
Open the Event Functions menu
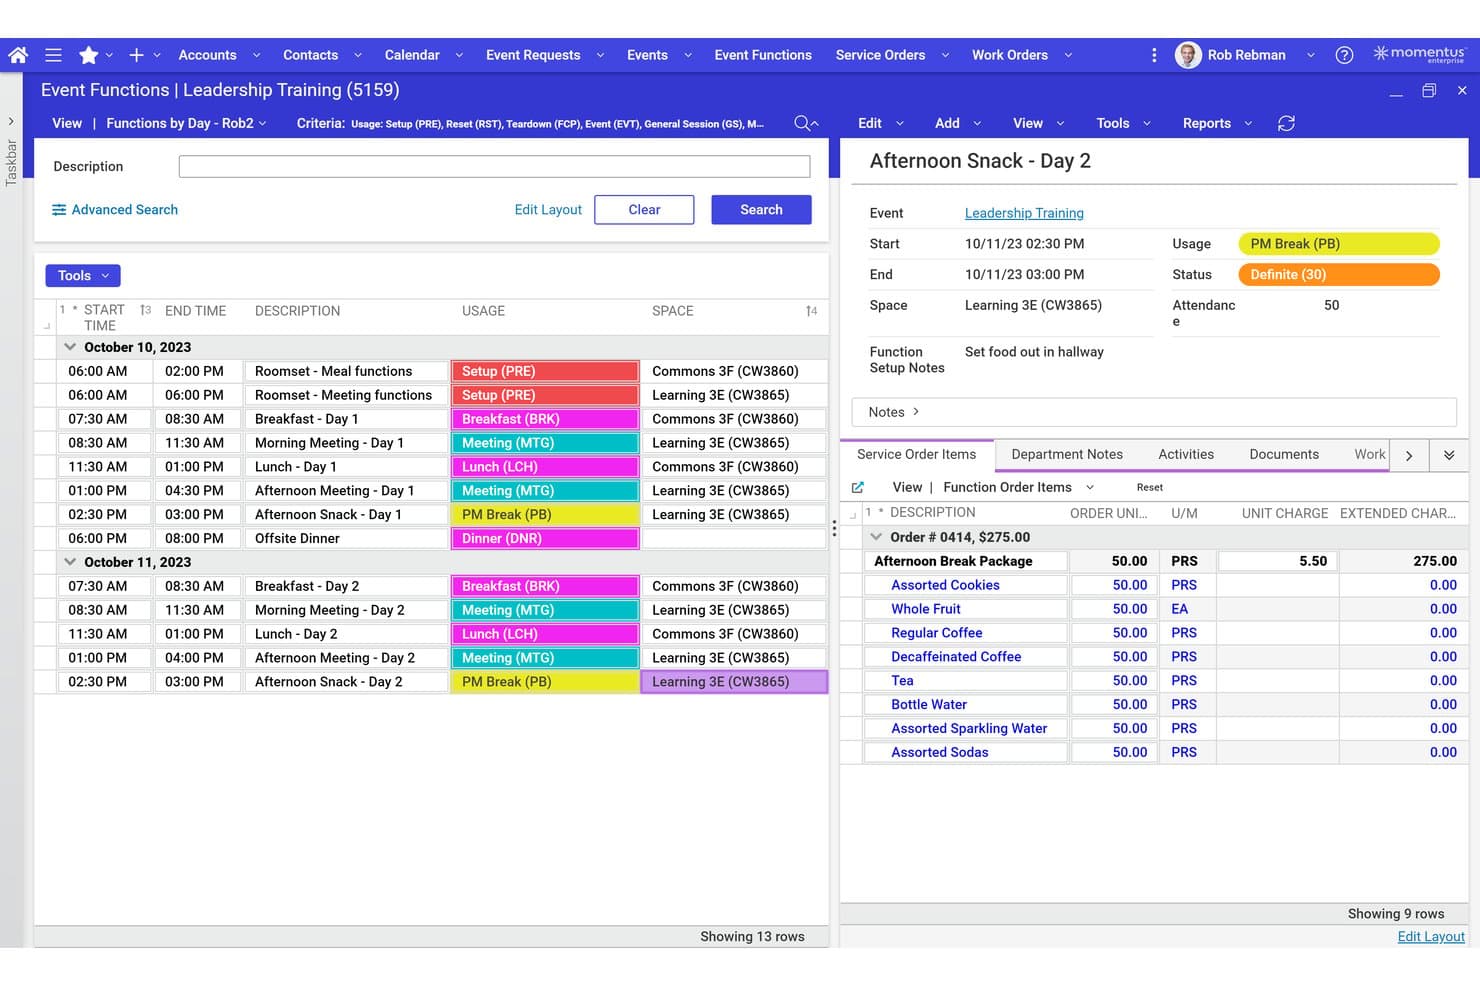click(763, 55)
